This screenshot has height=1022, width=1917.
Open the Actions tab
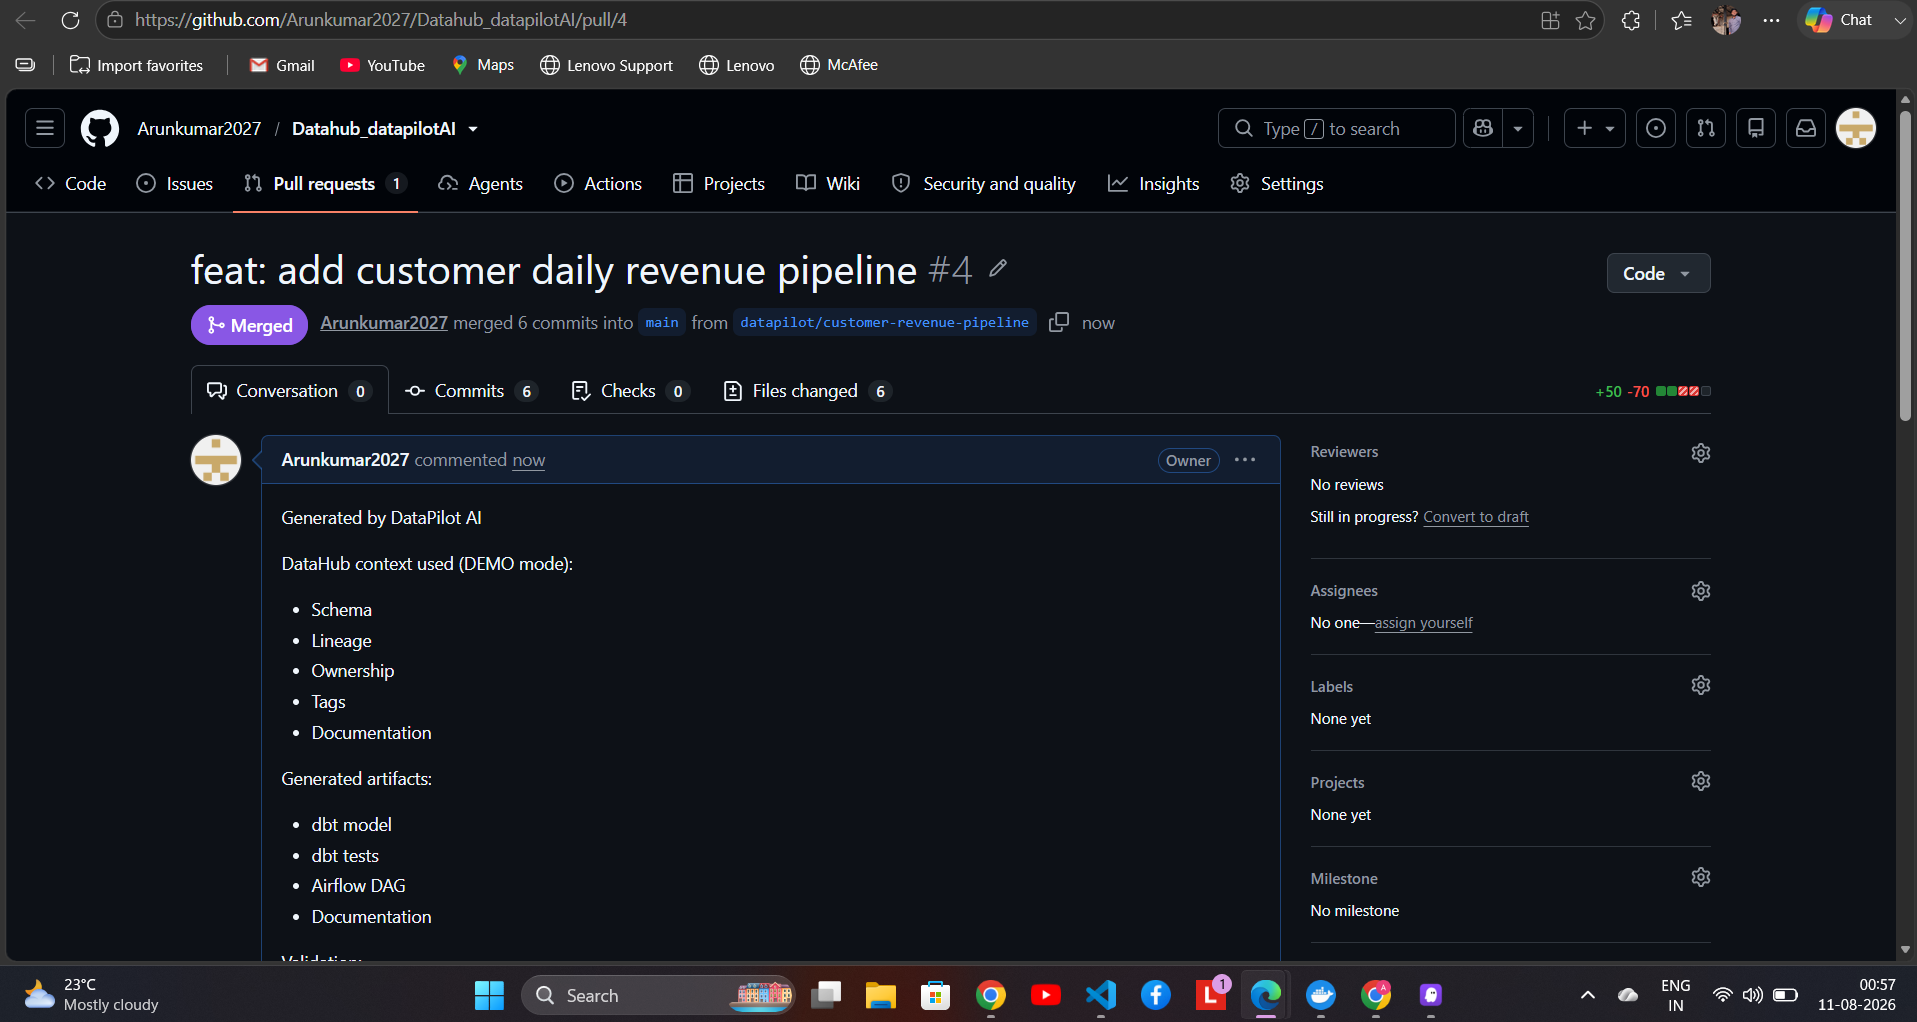point(599,184)
